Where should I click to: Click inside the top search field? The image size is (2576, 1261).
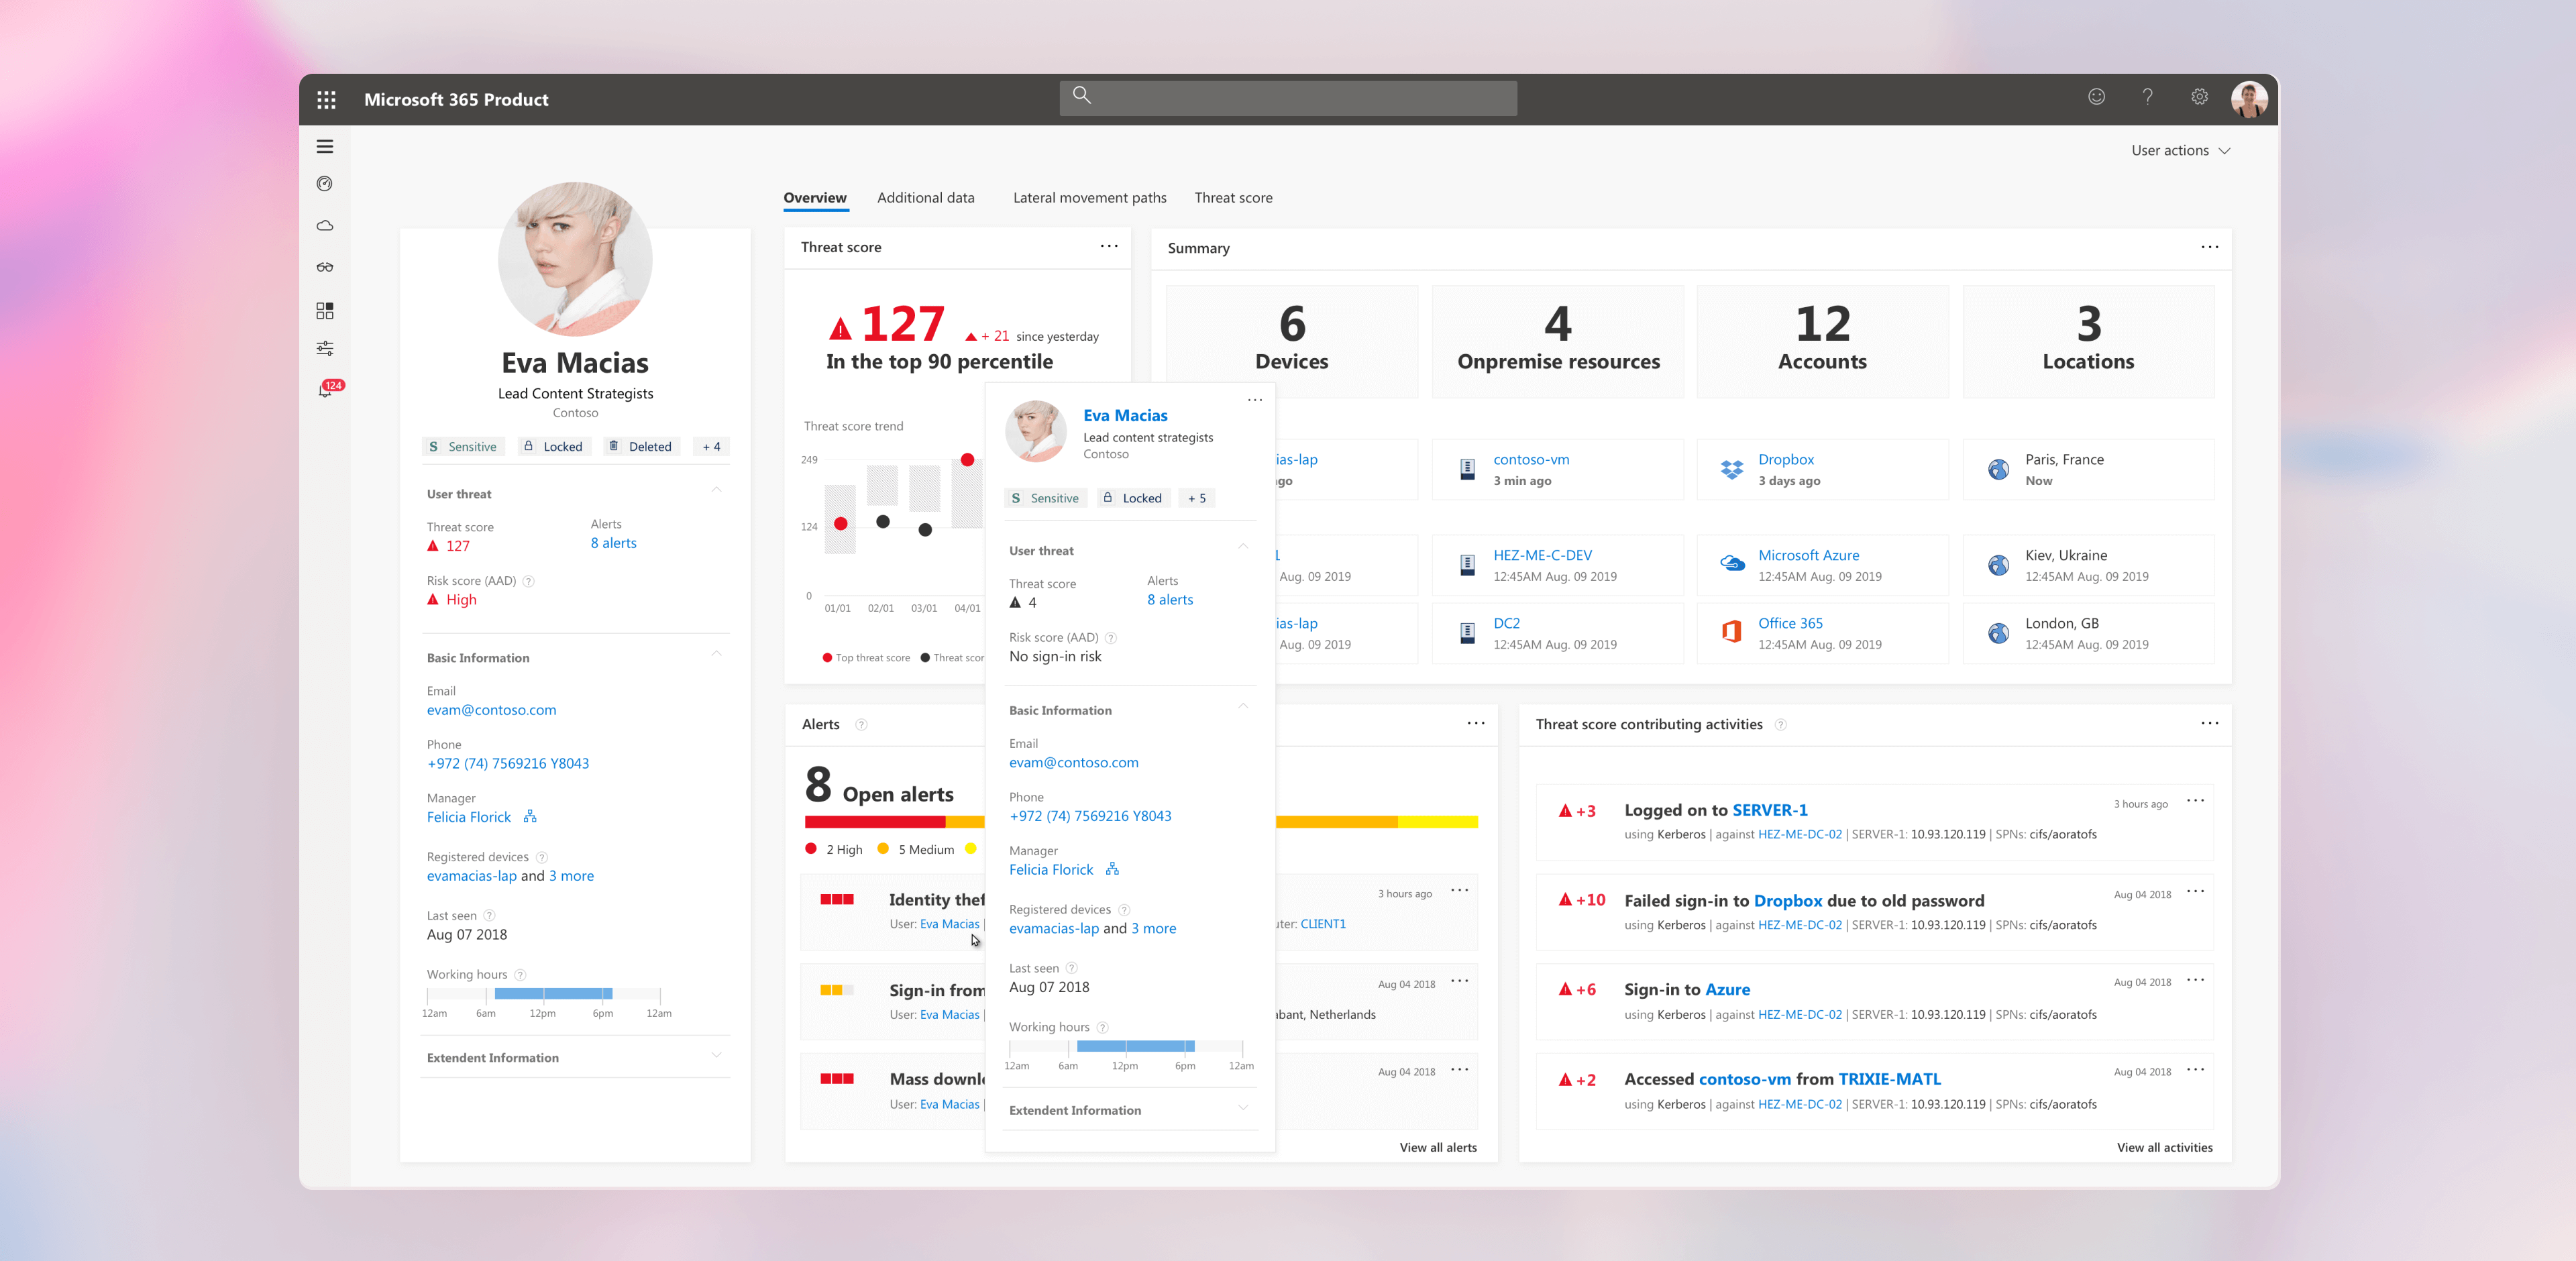(x=1287, y=97)
